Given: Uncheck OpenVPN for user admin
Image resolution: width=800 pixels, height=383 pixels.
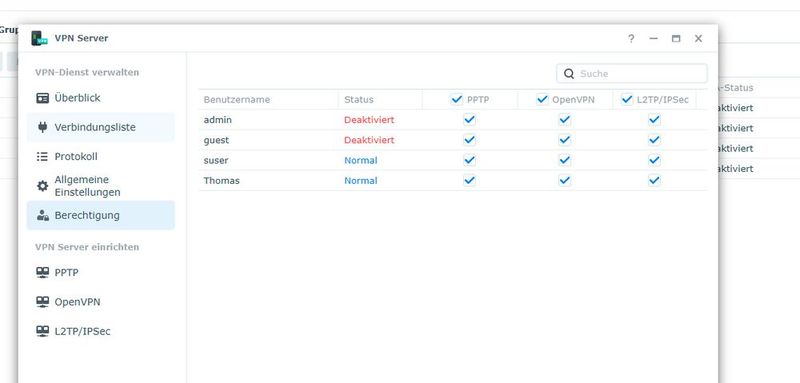Looking at the screenshot, I should pyautogui.click(x=564, y=120).
